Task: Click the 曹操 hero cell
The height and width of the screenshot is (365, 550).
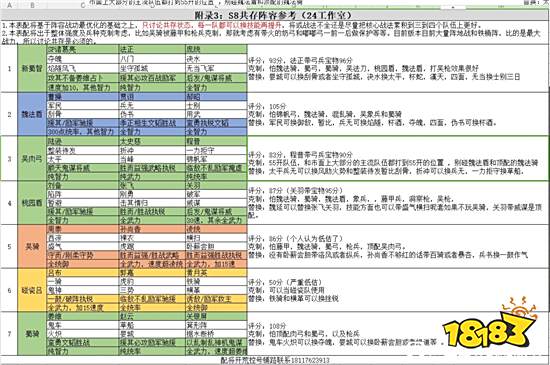Action: 82,97
